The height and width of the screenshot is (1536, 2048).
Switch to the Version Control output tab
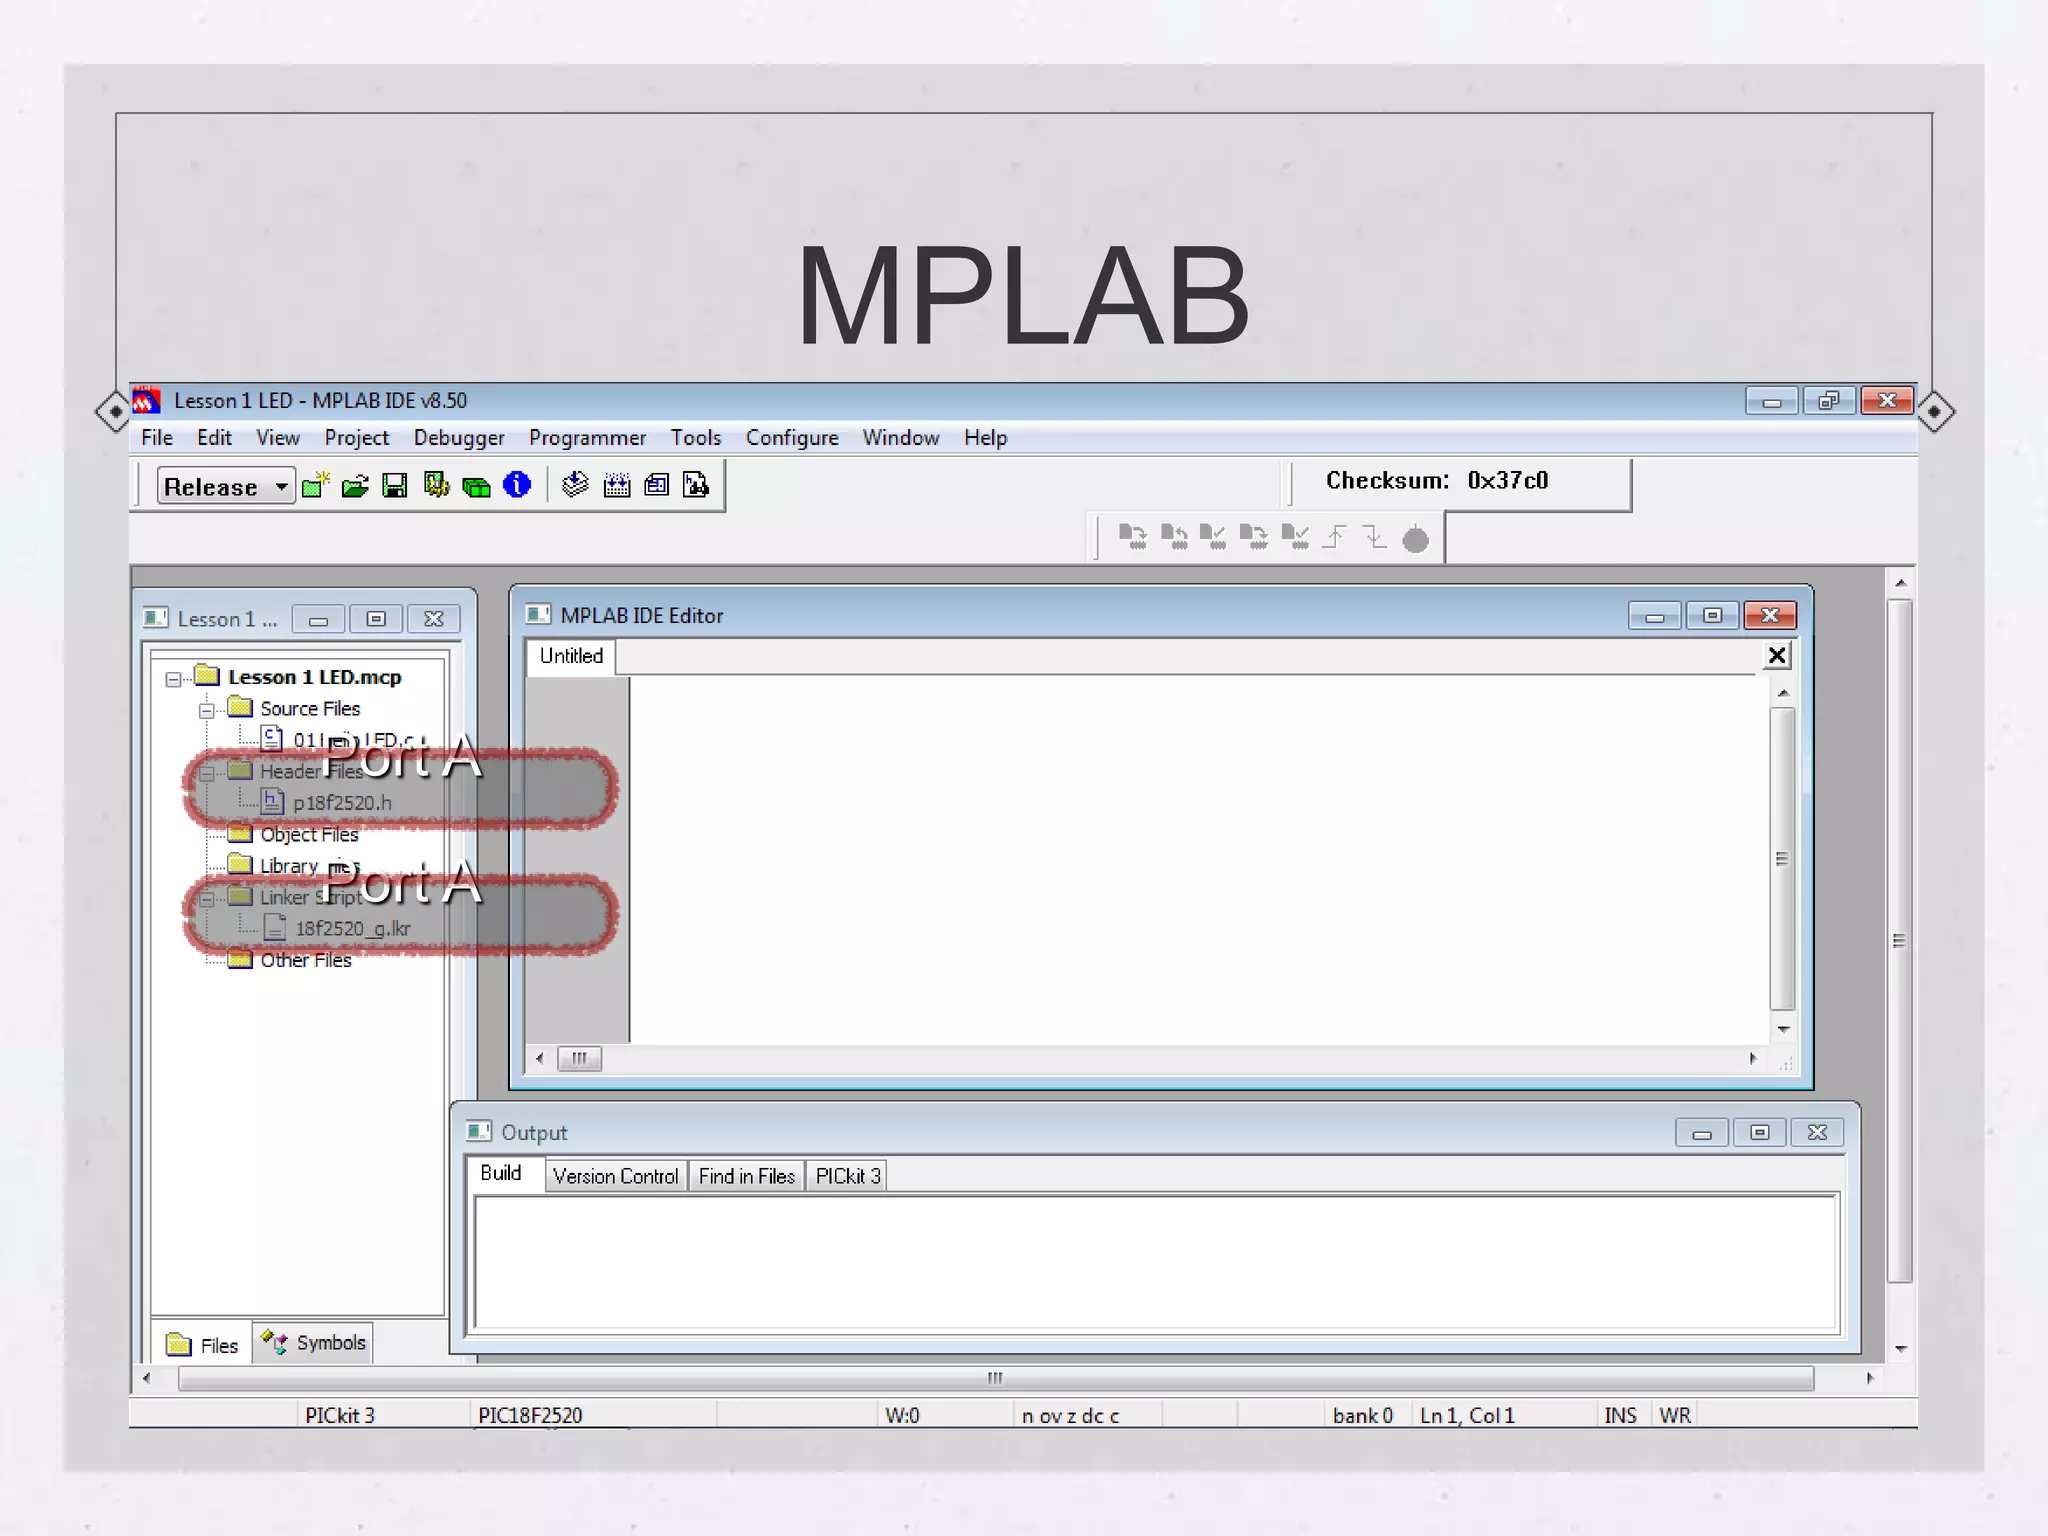tap(615, 1176)
